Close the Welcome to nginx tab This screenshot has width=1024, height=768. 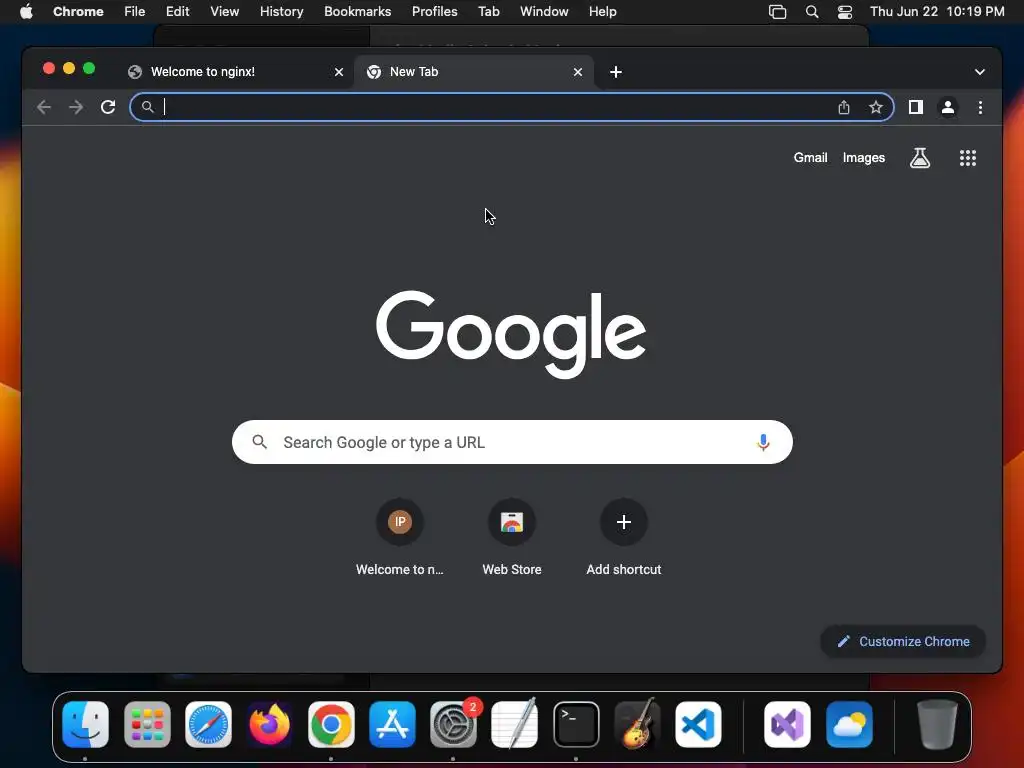pos(339,72)
